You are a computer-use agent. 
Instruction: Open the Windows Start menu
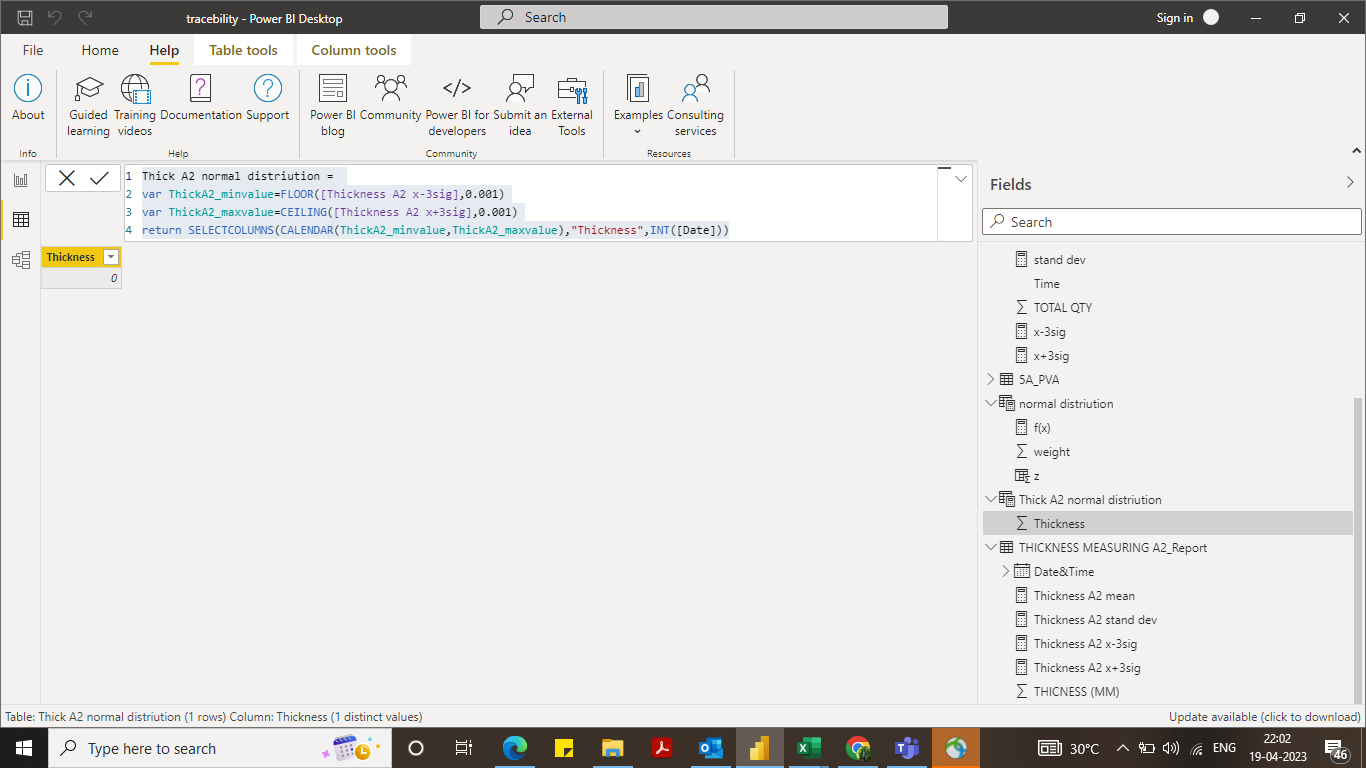pos(23,748)
